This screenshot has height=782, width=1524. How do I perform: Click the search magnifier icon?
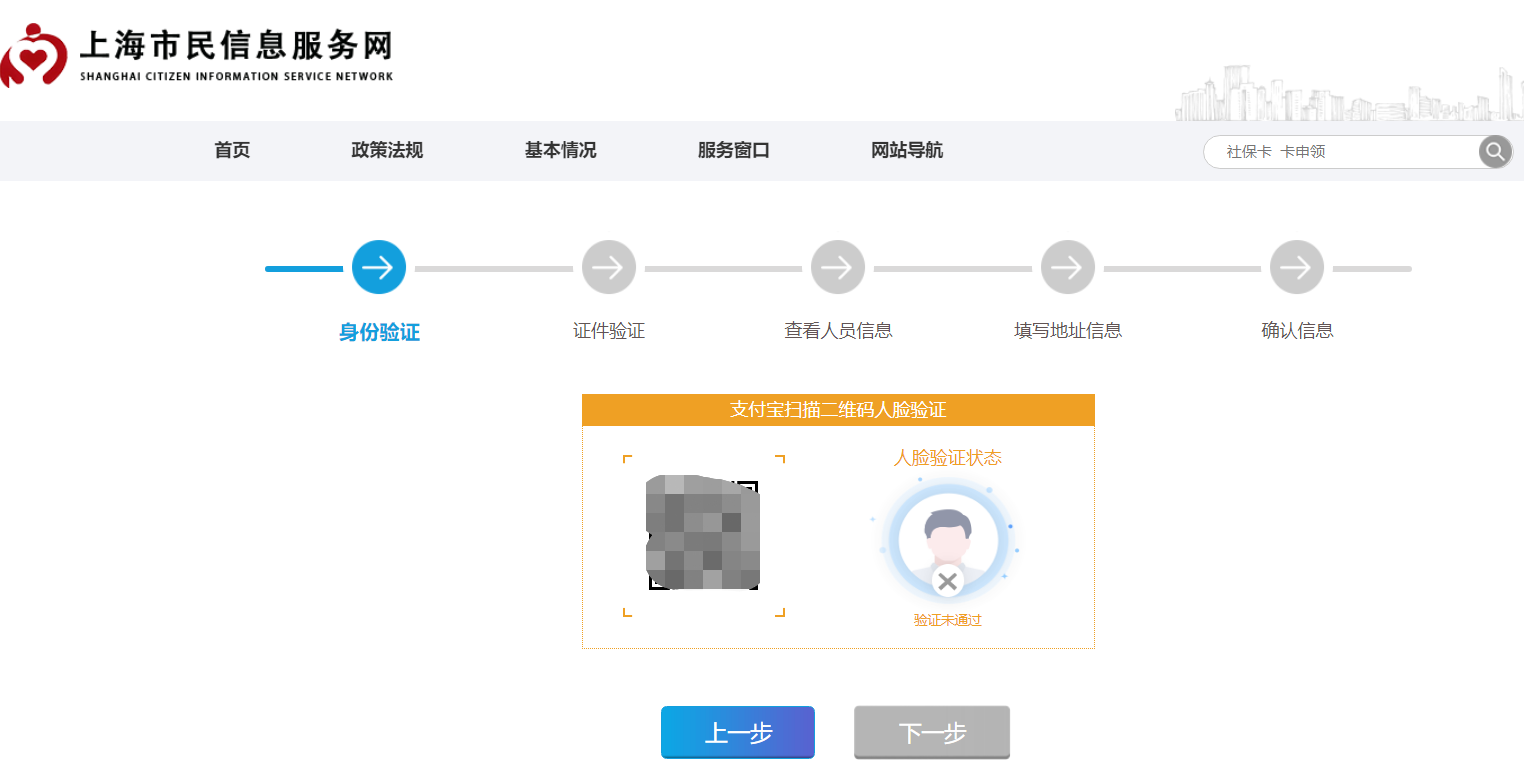pos(1495,152)
